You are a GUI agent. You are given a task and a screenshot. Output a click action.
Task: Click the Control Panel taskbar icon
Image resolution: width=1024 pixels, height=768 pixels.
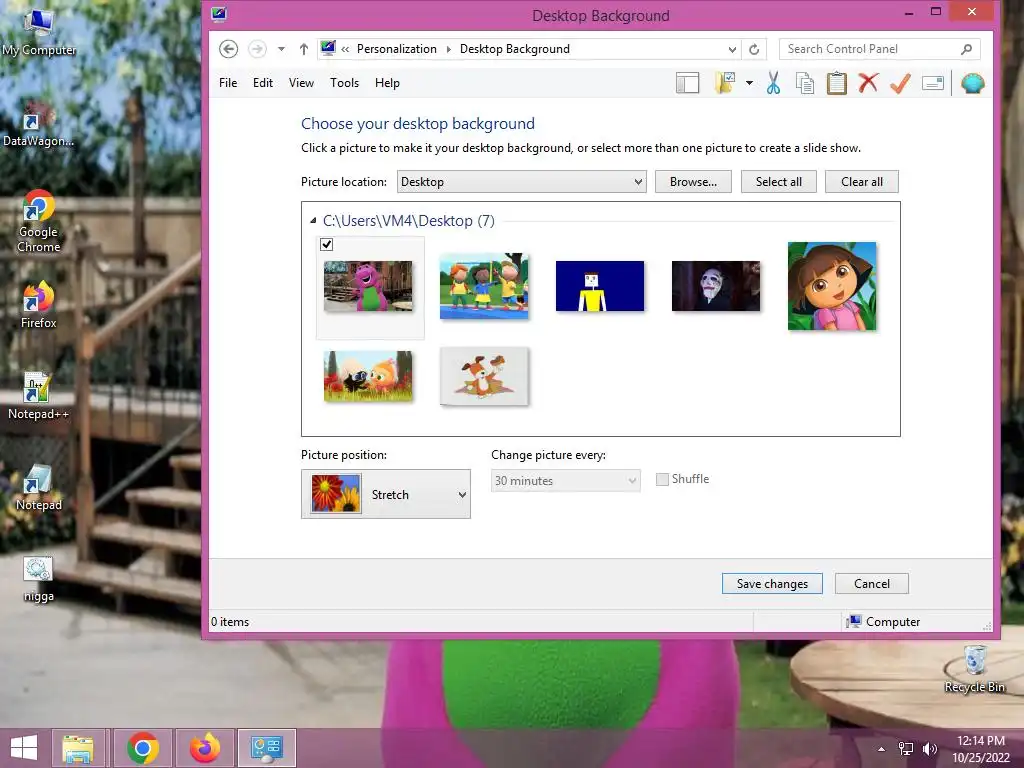pos(267,748)
